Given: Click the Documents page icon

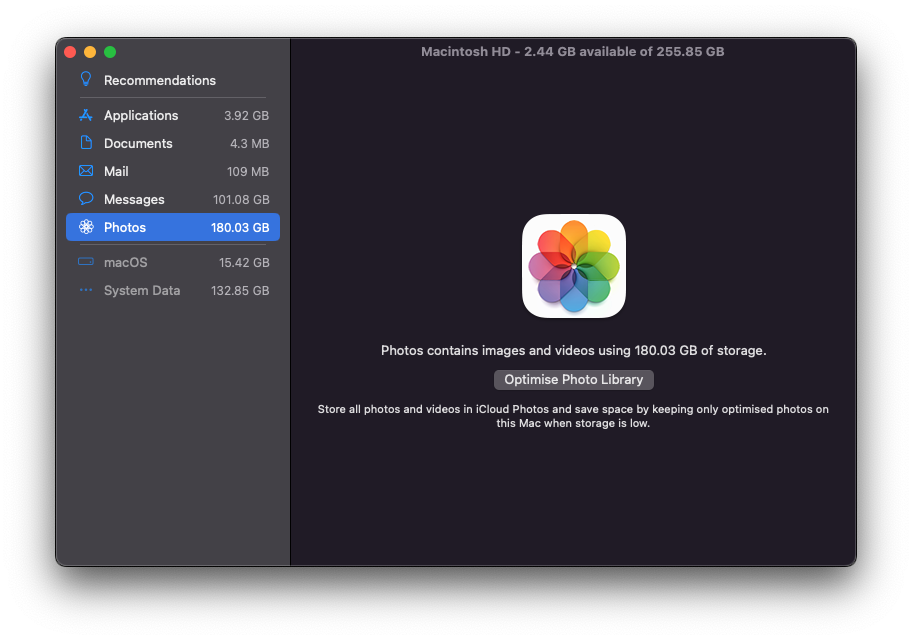Looking at the screenshot, I should 86,143.
